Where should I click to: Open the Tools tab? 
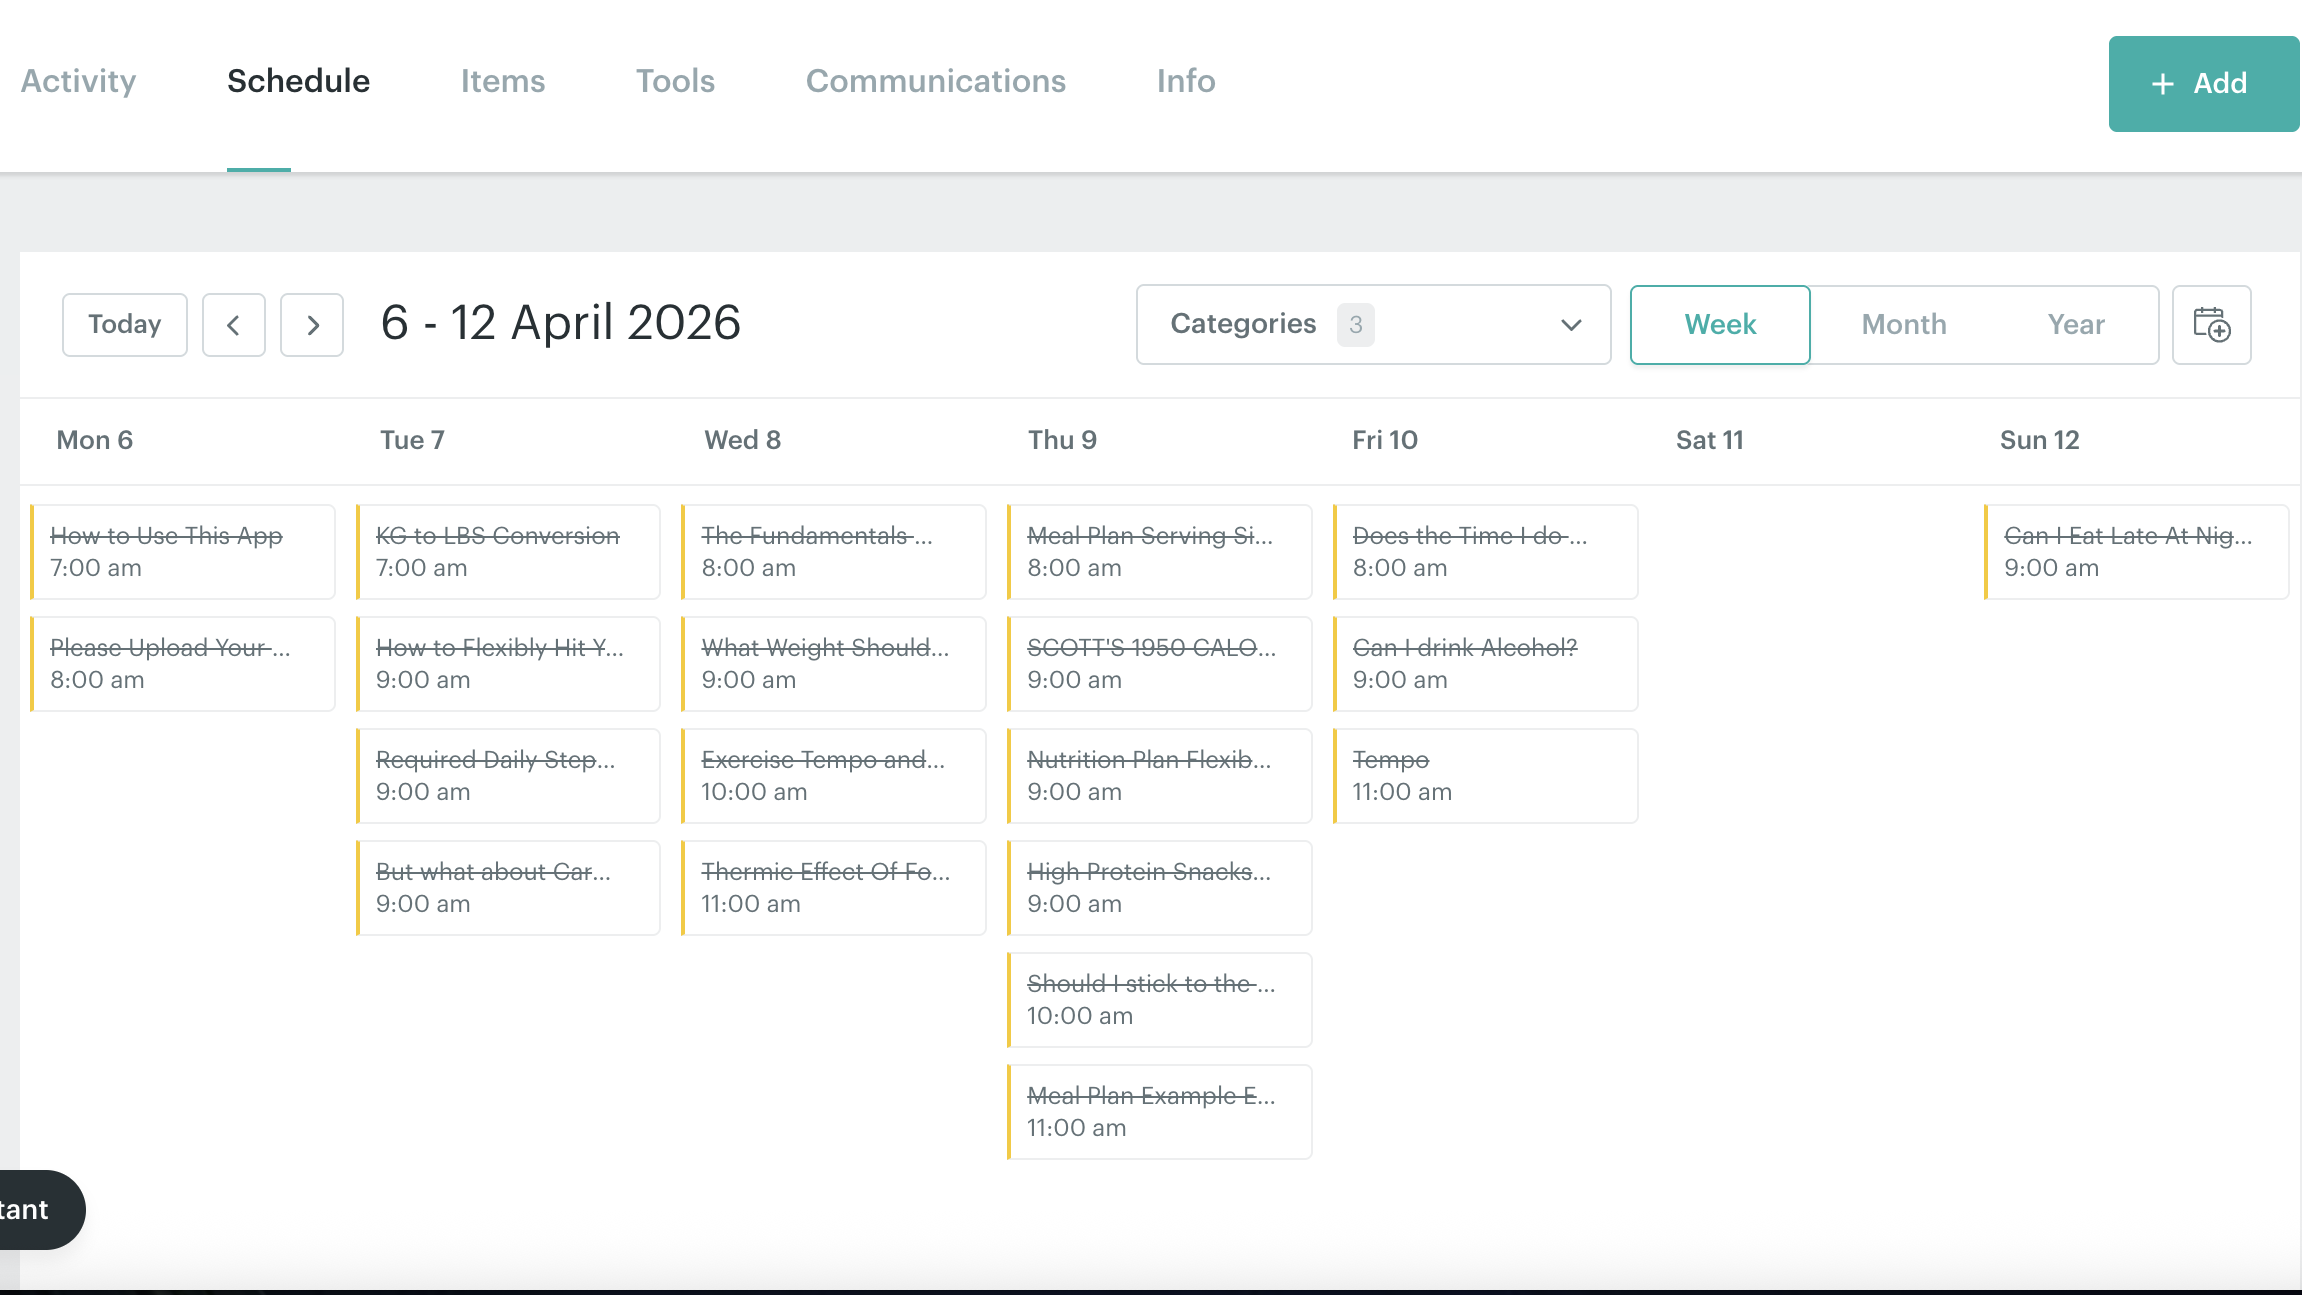pos(675,81)
